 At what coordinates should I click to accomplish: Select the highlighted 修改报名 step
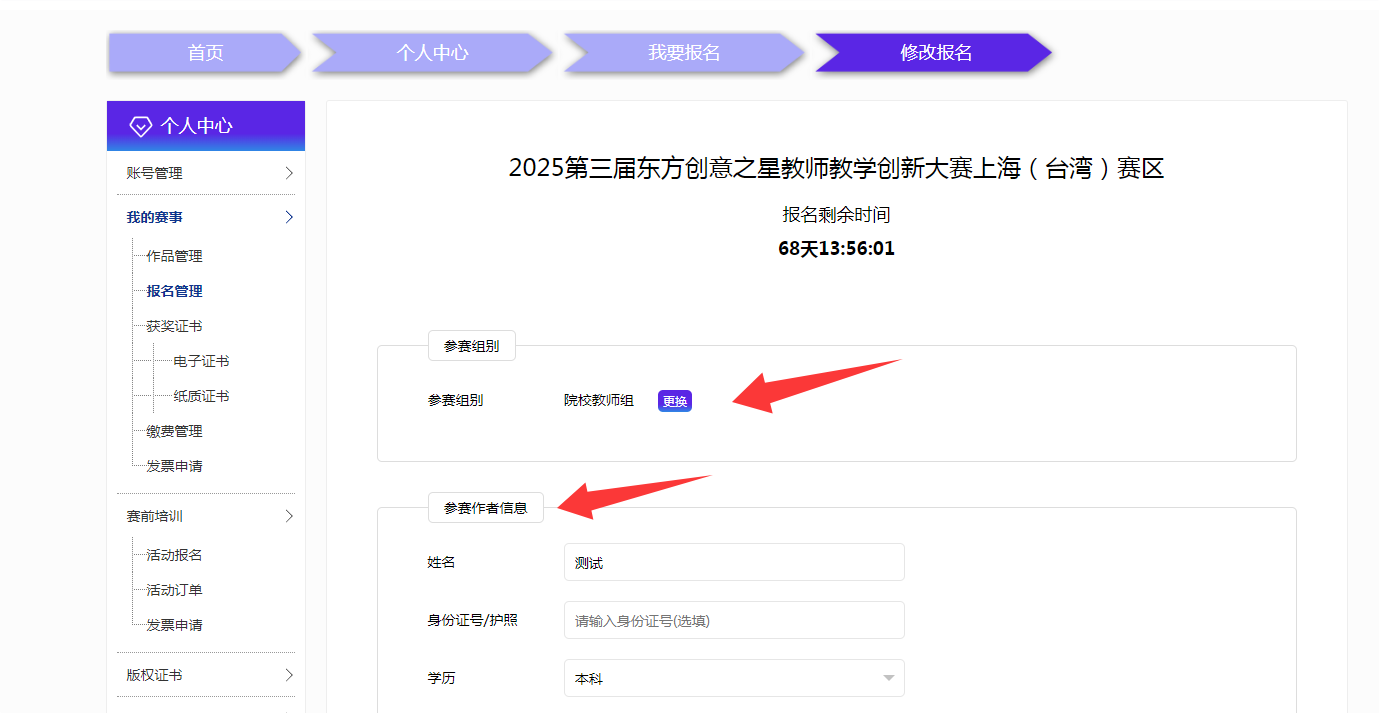click(x=933, y=53)
